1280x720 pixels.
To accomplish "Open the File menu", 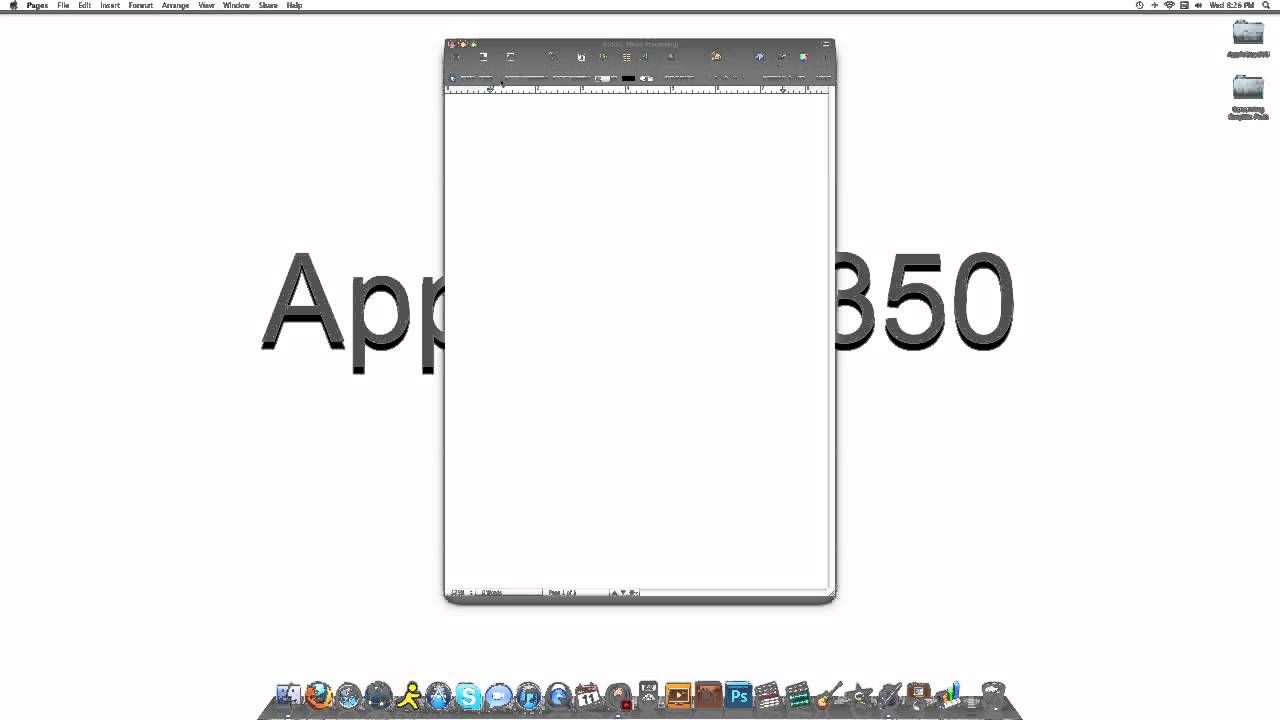I will pyautogui.click(x=63, y=5).
